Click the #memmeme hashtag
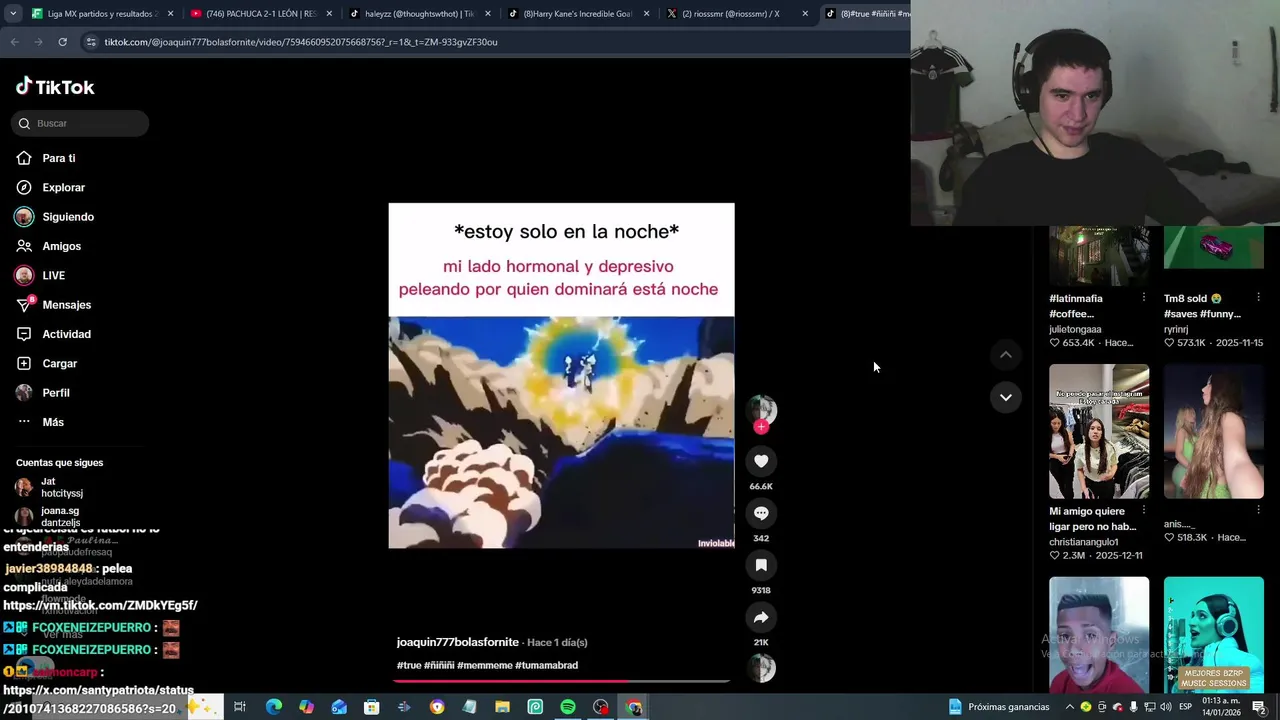 (485, 665)
